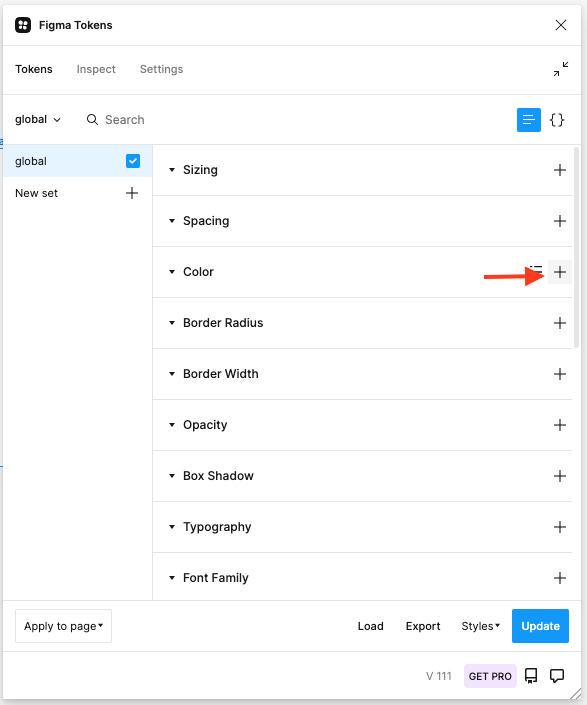Add a new Typography token
The height and width of the screenshot is (705, 587).
[x=560, y=527]
